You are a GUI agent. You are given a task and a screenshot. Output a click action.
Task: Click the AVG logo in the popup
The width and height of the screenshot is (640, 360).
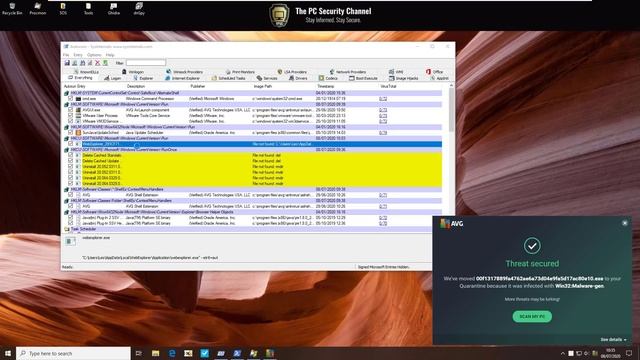452,223
